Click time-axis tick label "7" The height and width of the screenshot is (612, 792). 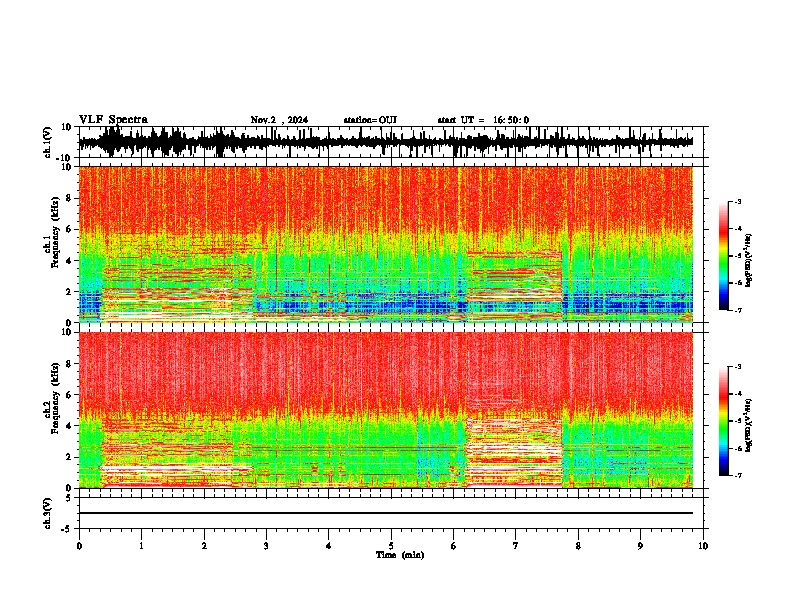(516, 546)
